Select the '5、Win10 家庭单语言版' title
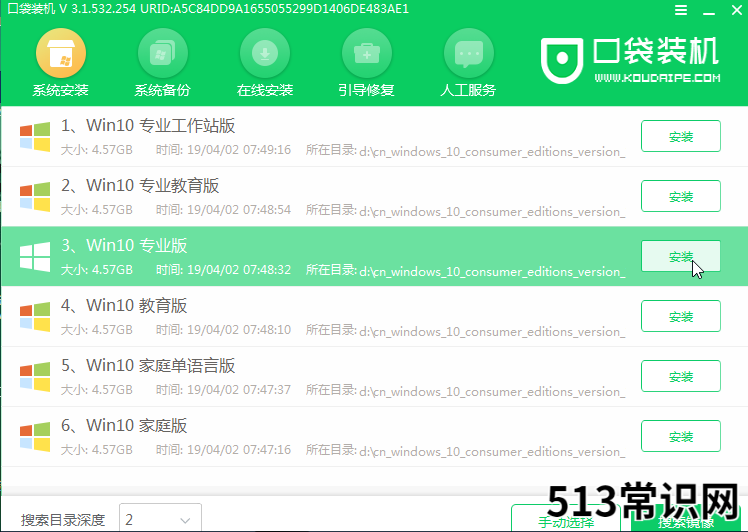Image resolution: width=748 pixels, height=532 pixels. tap(148, 365)
